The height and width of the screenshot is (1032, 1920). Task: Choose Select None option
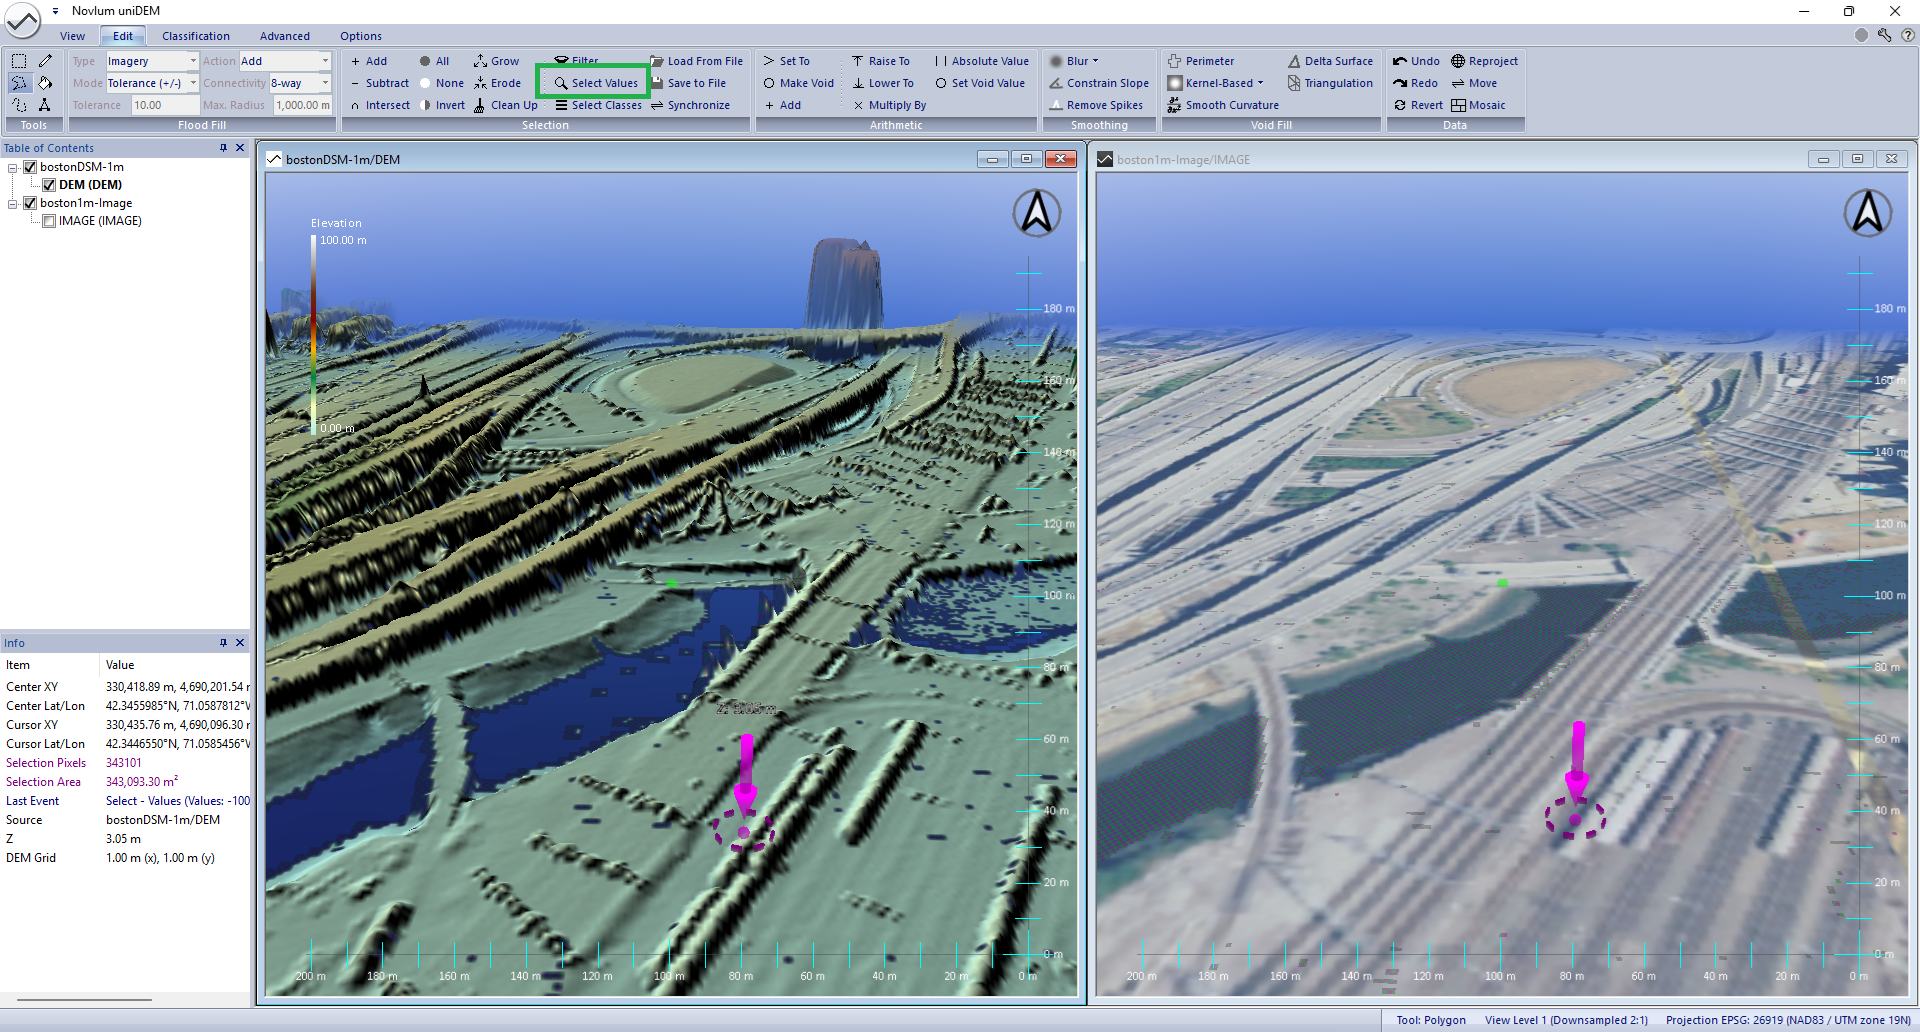tap(441, 83)
